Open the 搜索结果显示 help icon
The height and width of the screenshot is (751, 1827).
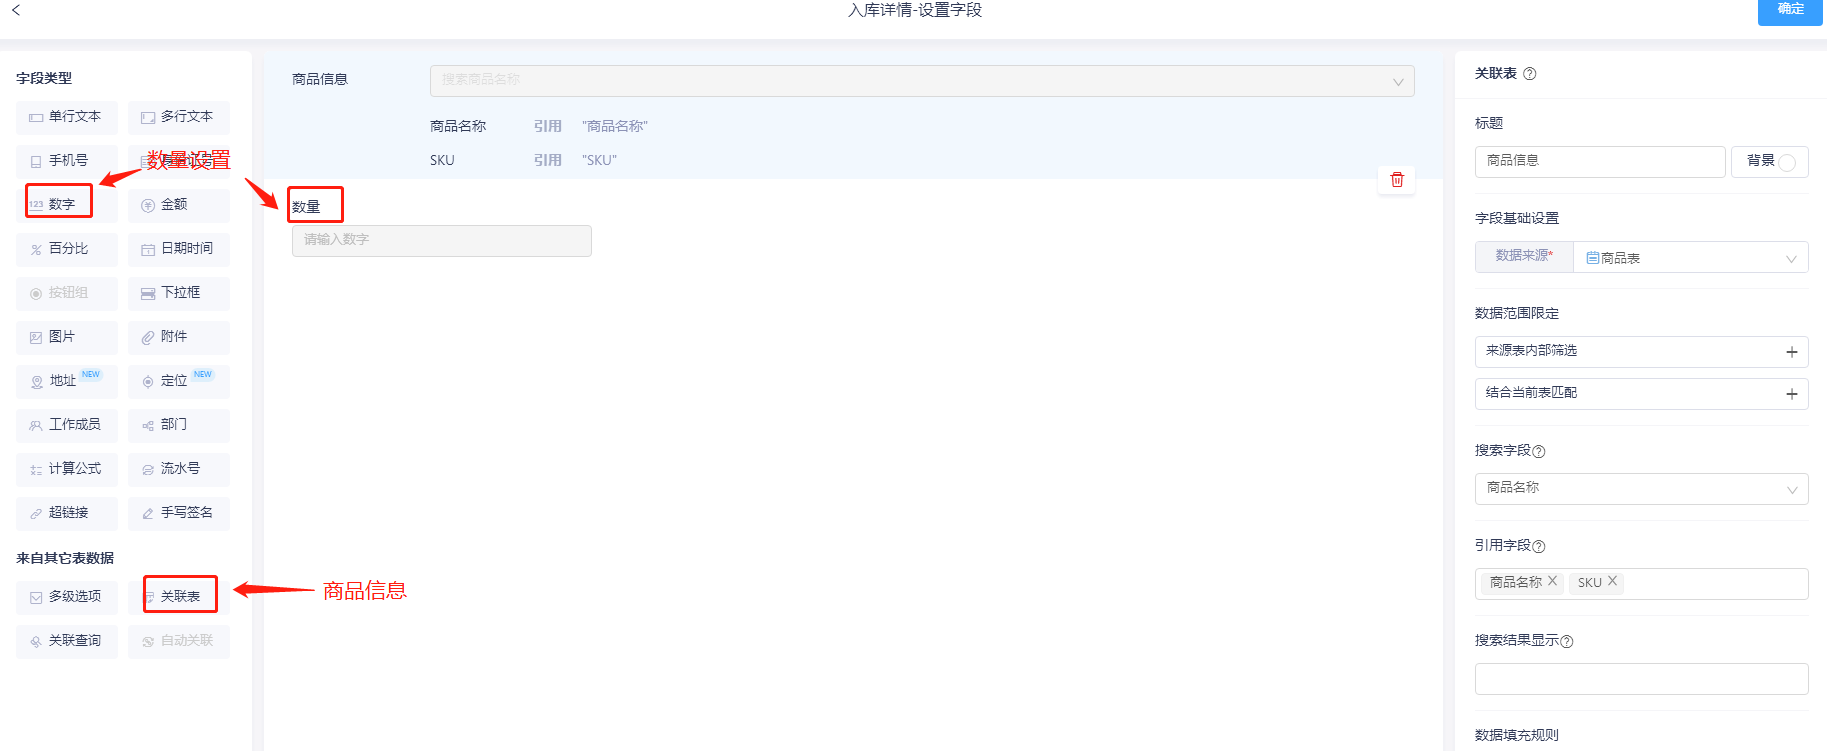click(1567, 642)
